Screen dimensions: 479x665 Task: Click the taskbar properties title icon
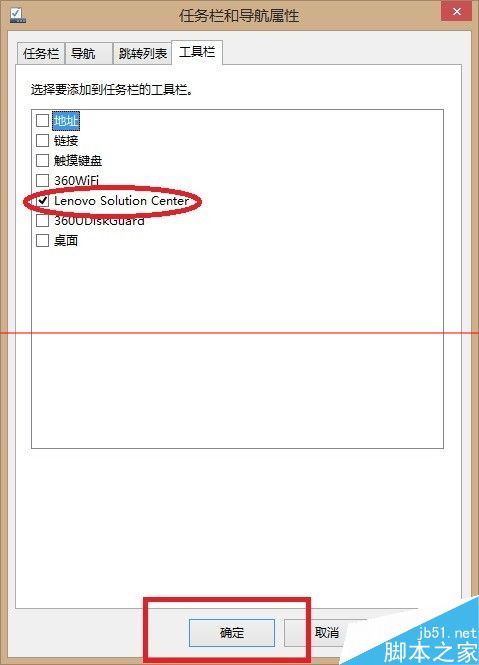click(17, 15)
